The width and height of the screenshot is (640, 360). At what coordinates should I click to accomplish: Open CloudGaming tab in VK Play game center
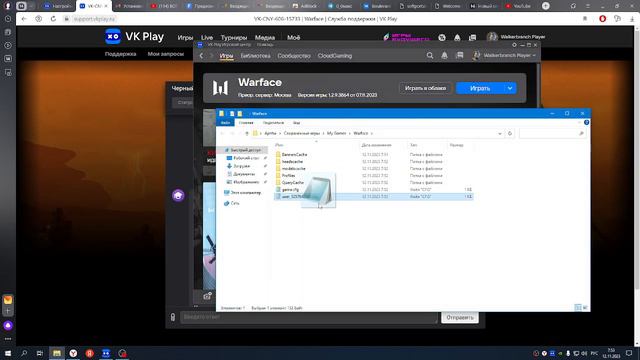coord(335,56)
